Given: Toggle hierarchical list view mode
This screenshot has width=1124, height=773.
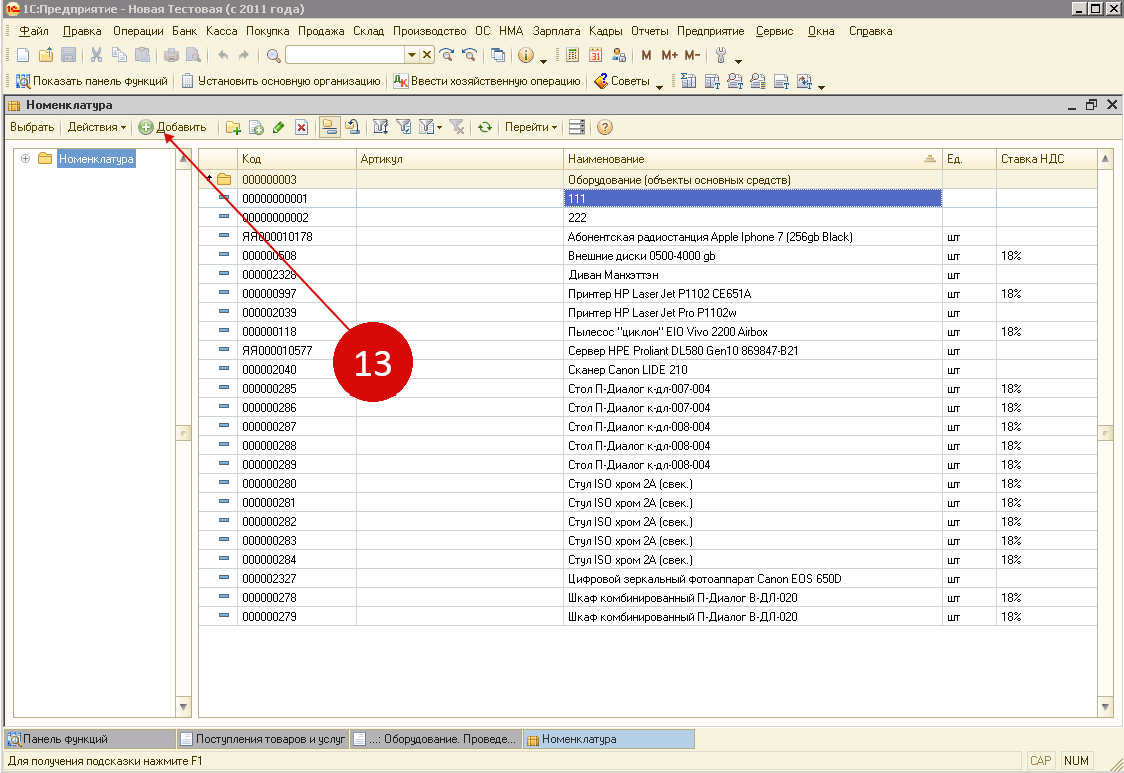Looking at the screenshot, I should coord(329,127).
